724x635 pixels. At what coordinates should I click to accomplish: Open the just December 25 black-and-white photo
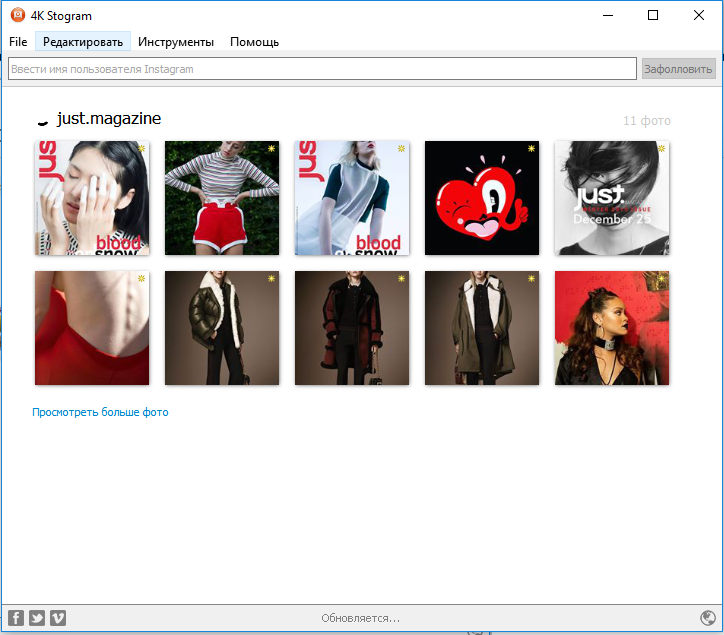[x=612, y=198]
